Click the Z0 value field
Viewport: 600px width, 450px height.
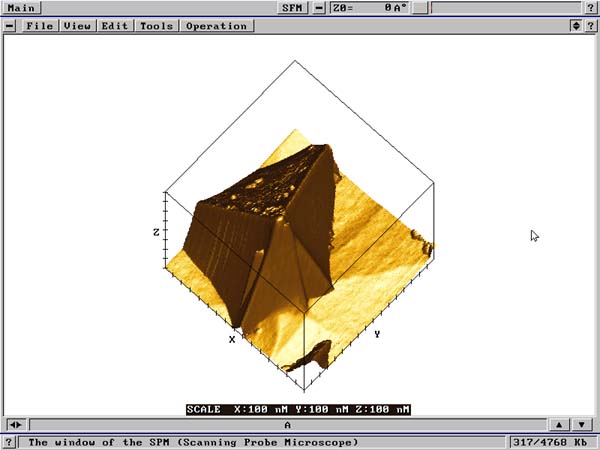[368, 8]
